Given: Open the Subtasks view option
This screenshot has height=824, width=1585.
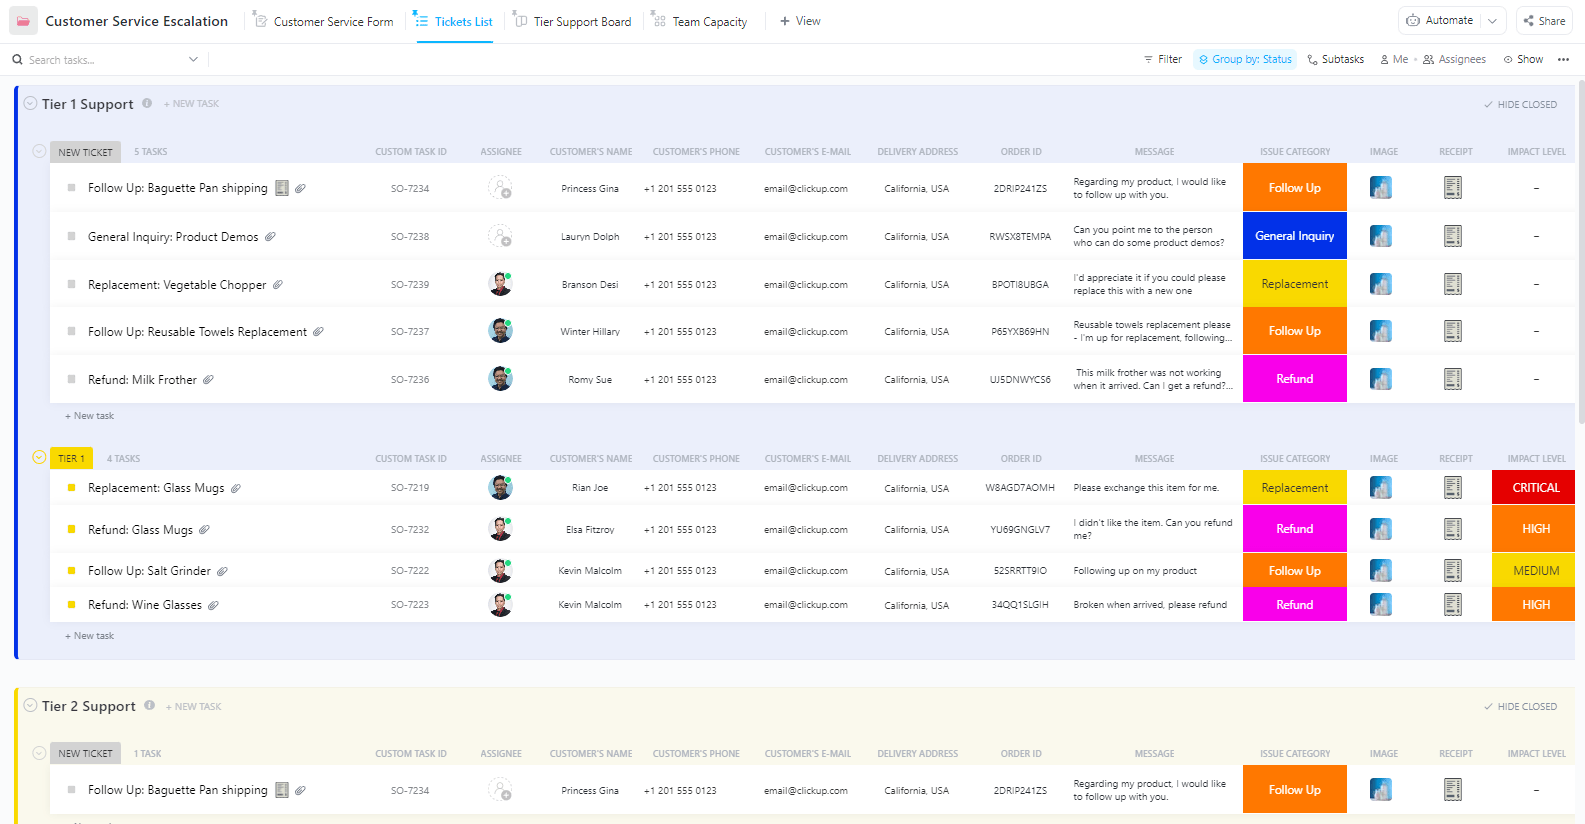Looking at the screenshot, I should pyautogui.click(x=1335, y=60).
